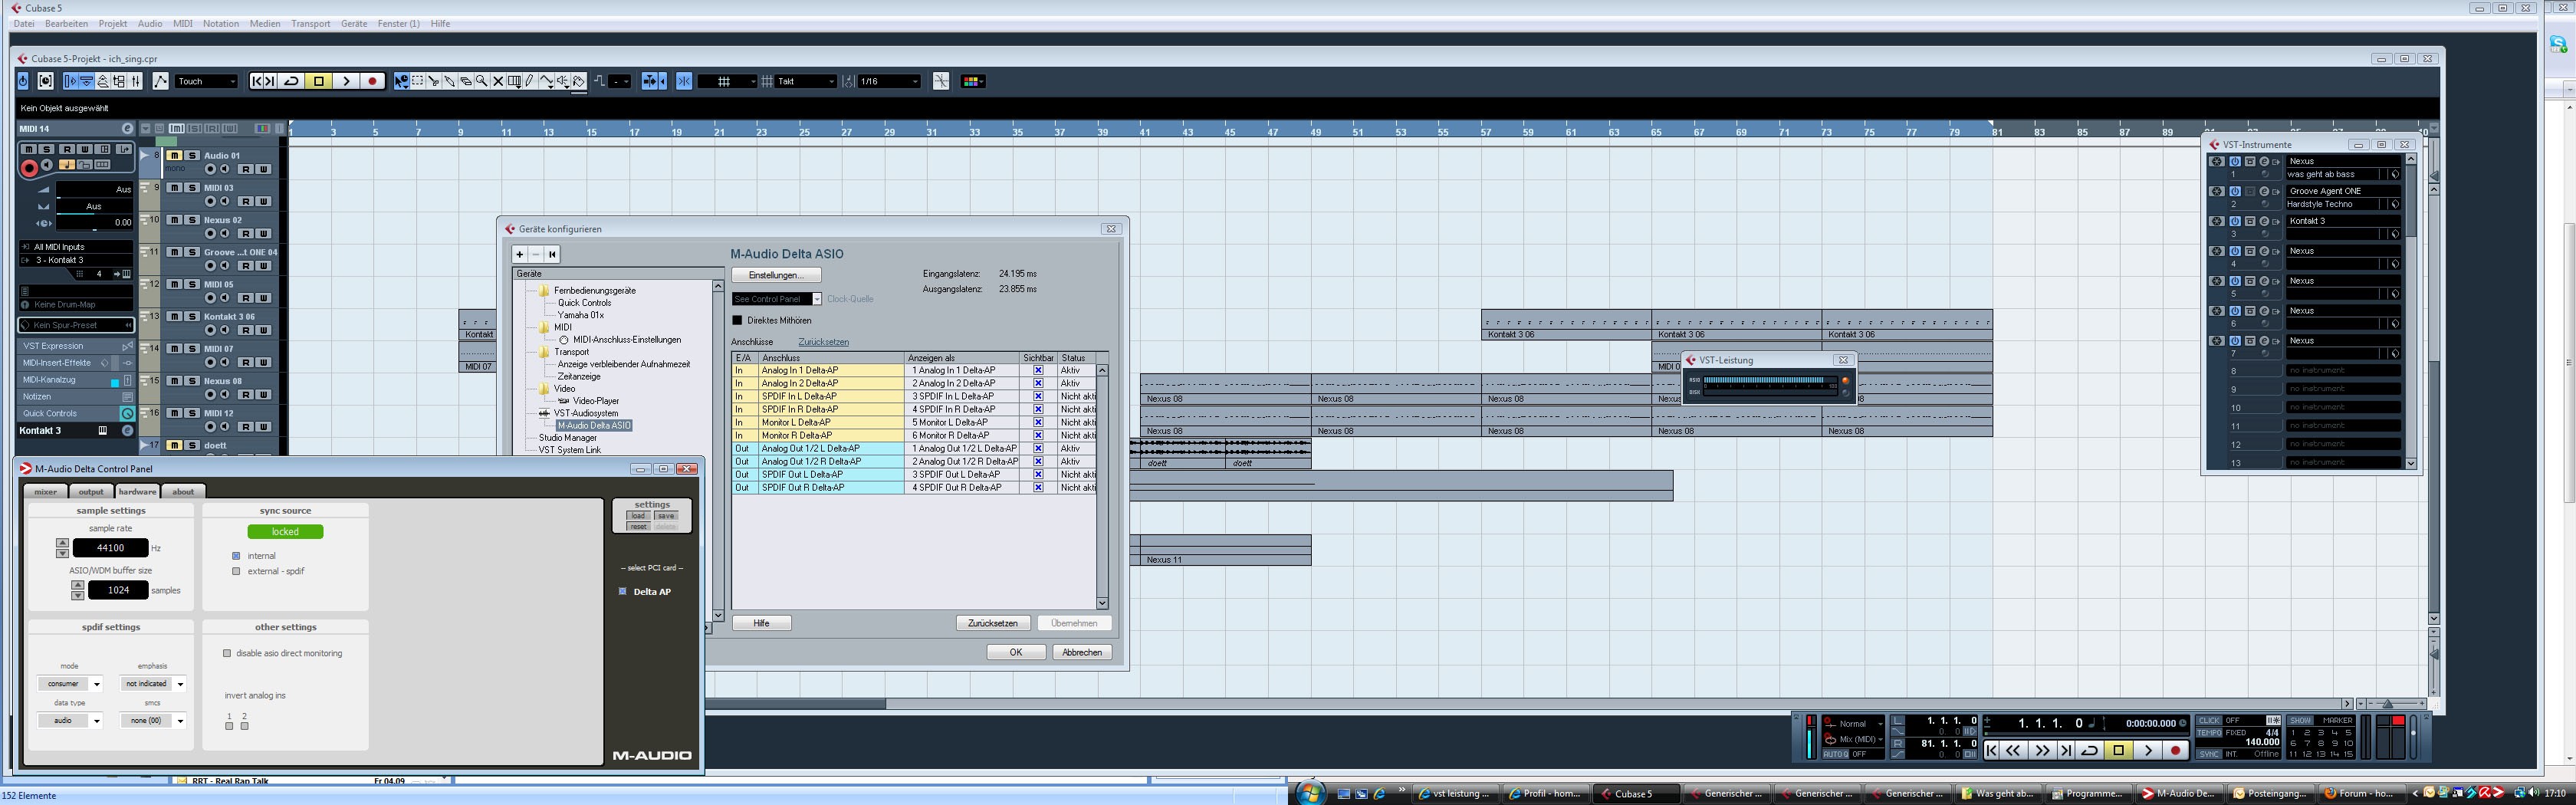
Task: Toggle CLICK metronome in transport panel
Action: [2209, 720]
